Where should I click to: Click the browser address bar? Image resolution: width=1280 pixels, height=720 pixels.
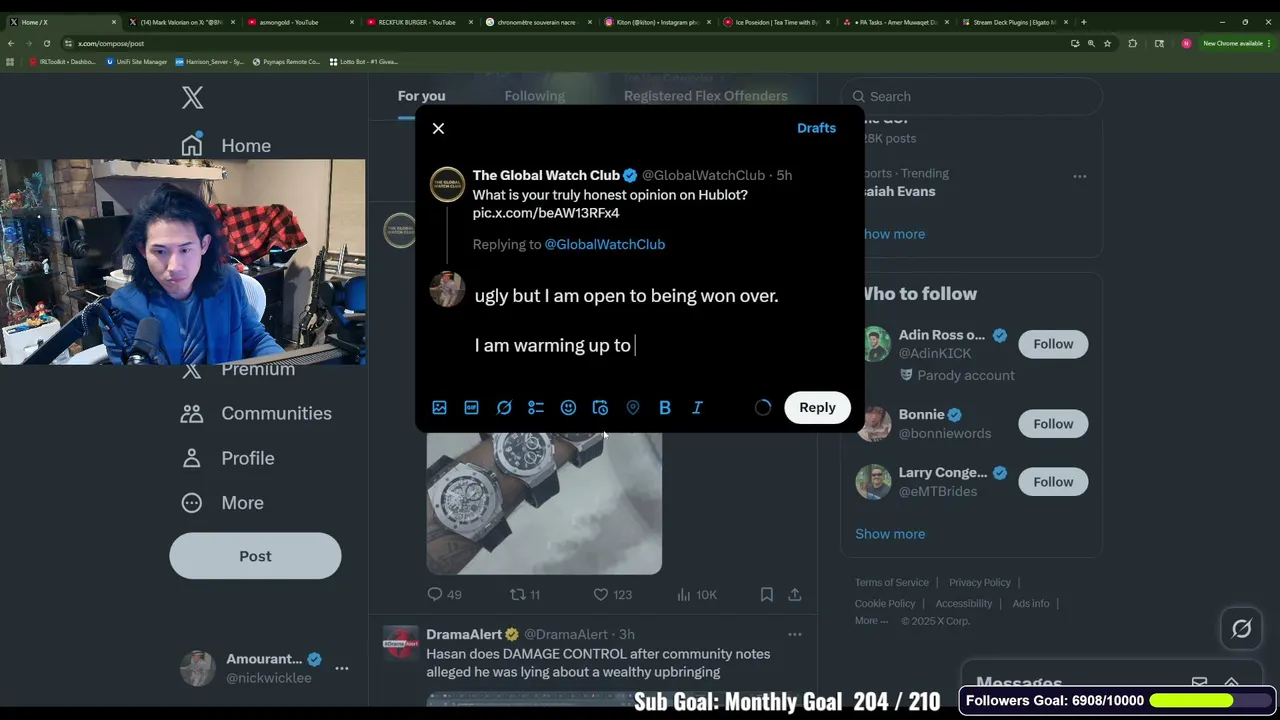point(560,43)
